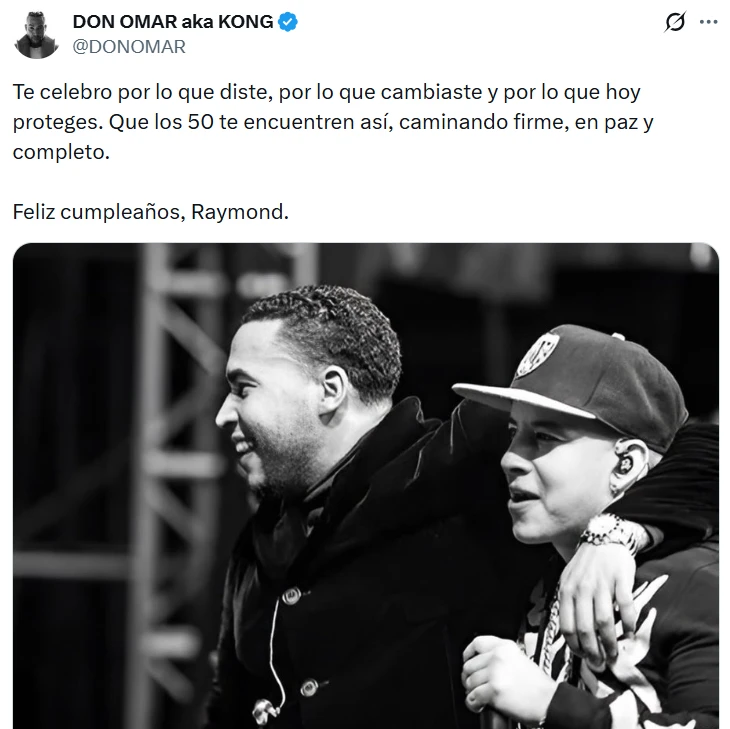Click the upper coat button in photo
730x729 pixels.
tap(291, 595)
